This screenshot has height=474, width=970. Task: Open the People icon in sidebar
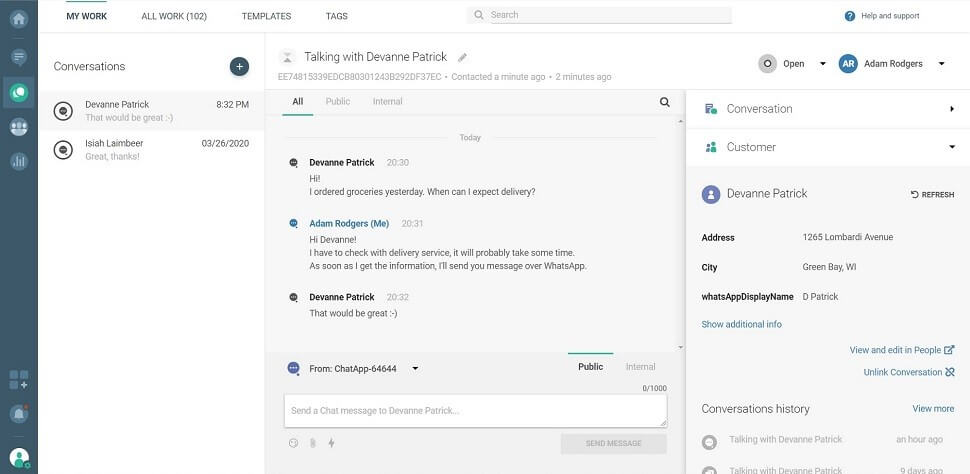[18, 127]
